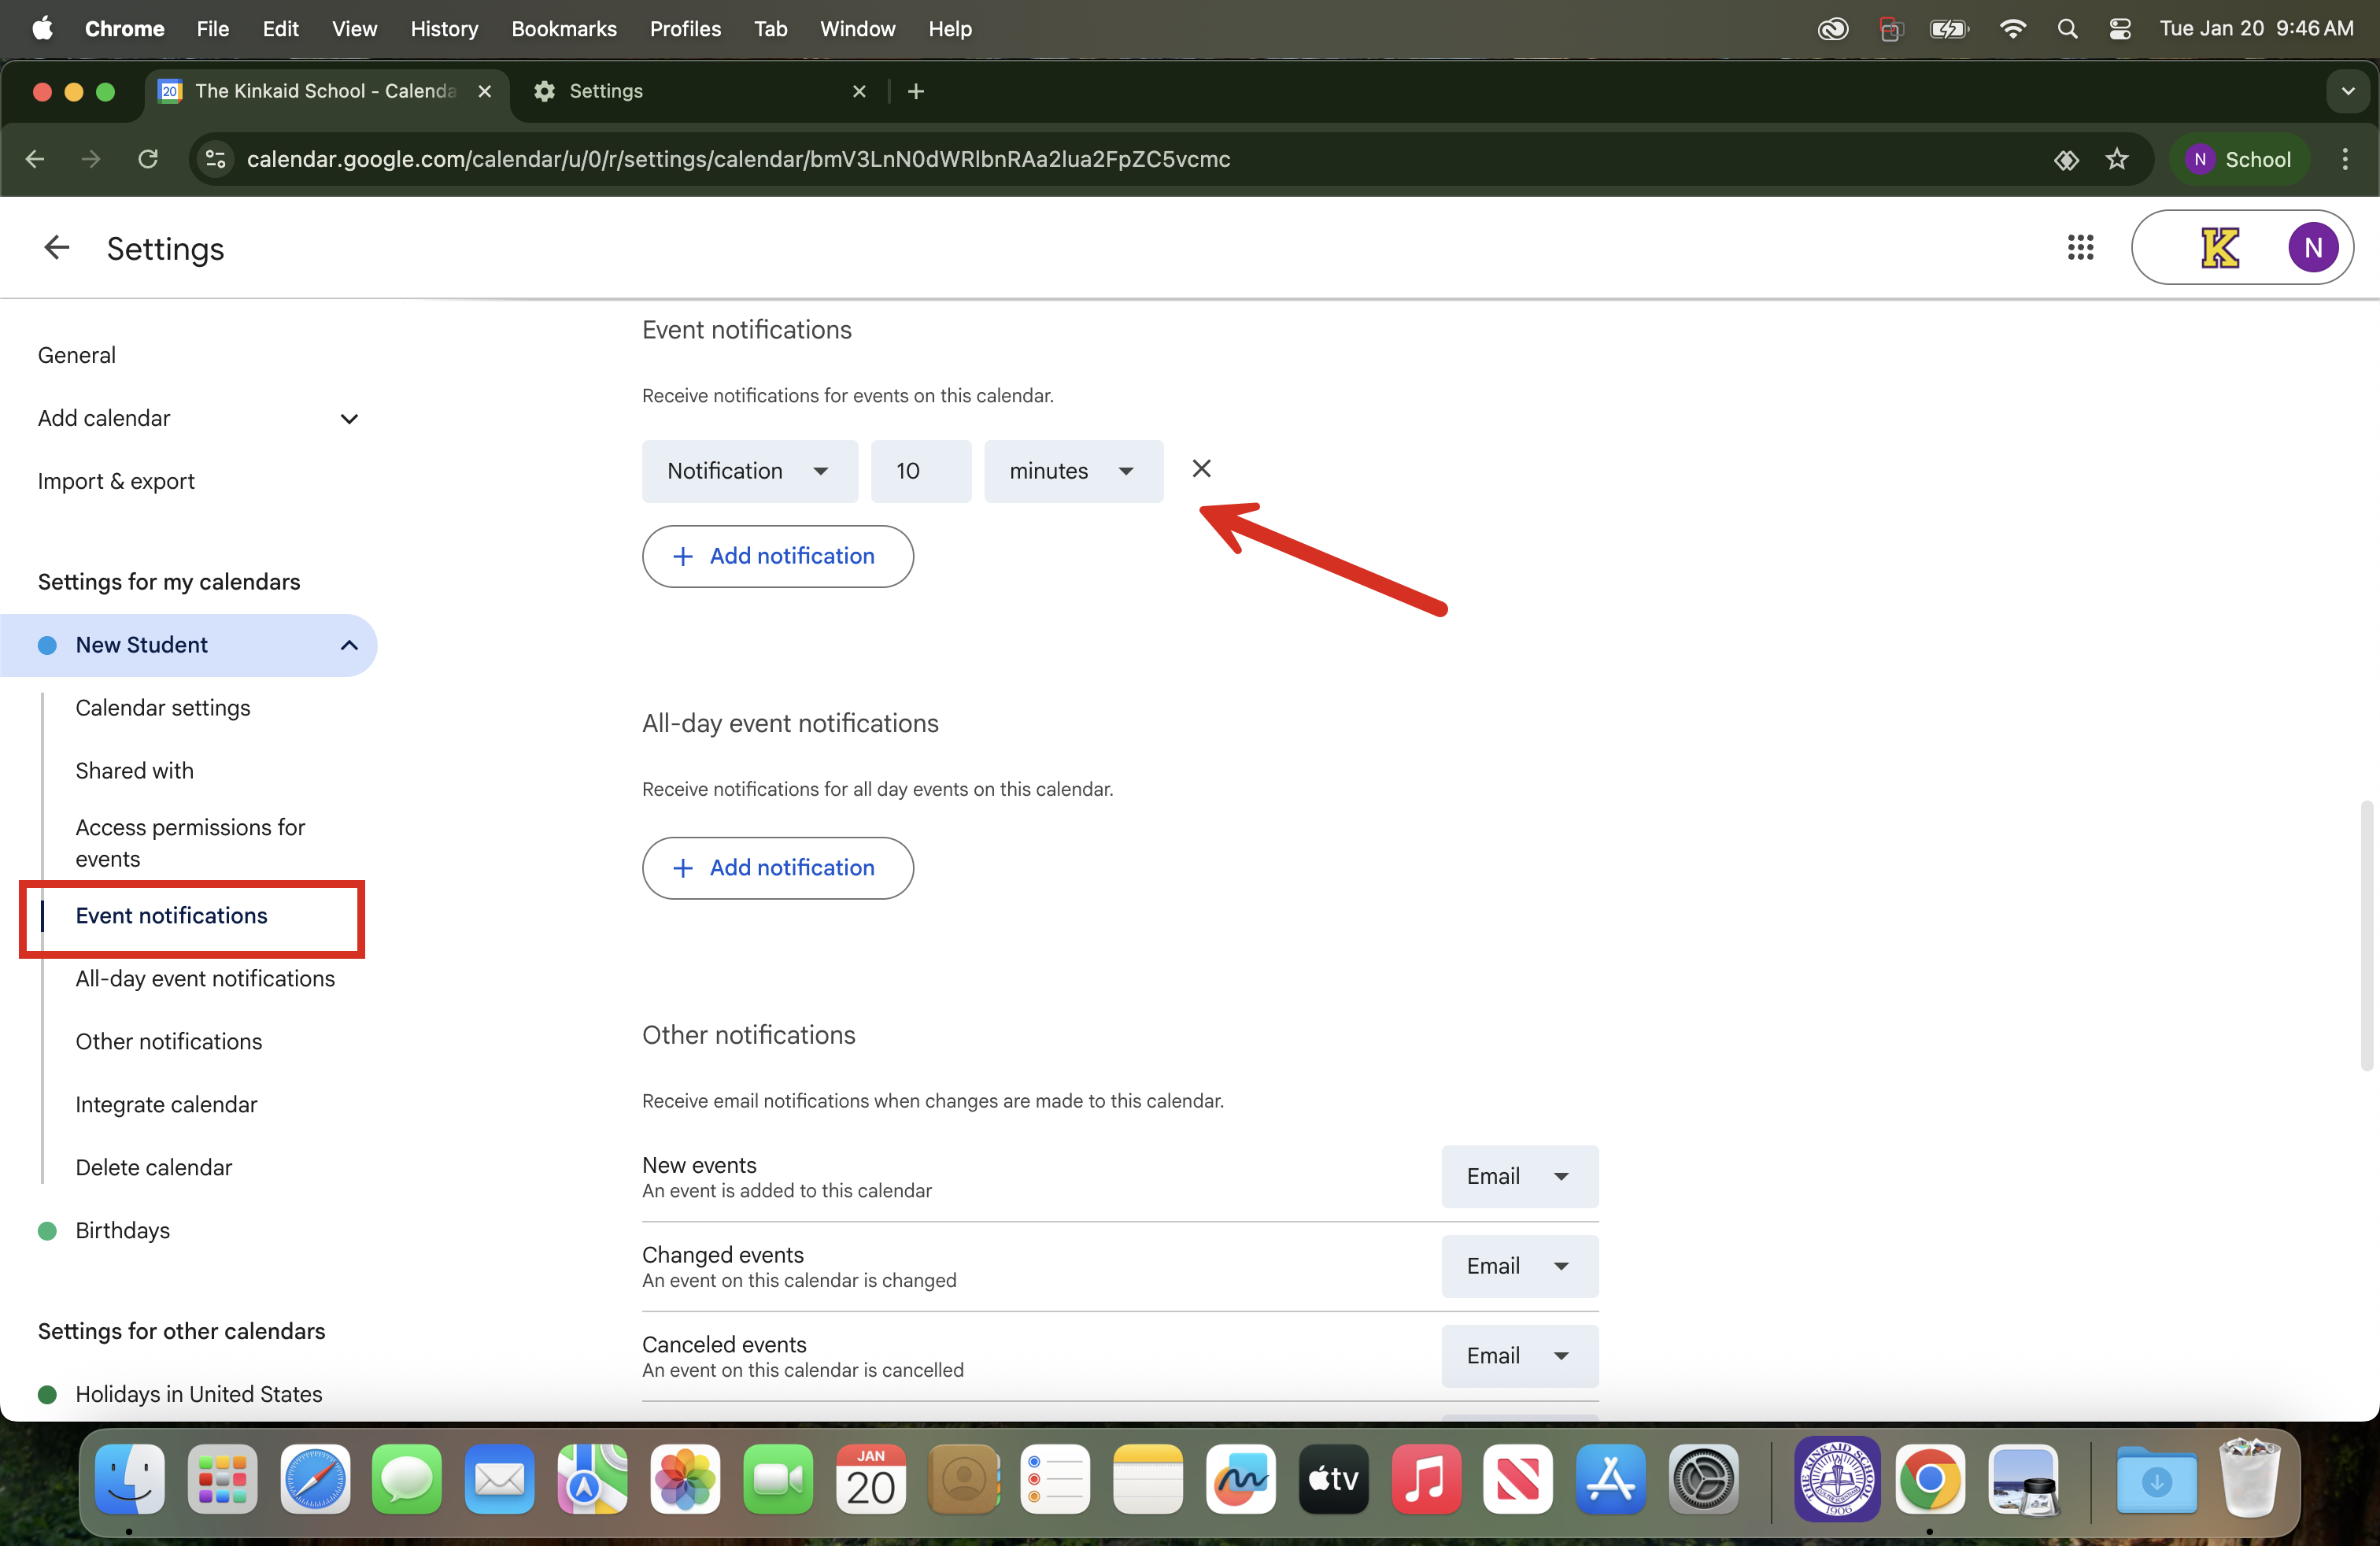Viewport: 2380px width, 1546px height.
Task: Collapse the New Student calendar section
Action: [x=349, y=645]
